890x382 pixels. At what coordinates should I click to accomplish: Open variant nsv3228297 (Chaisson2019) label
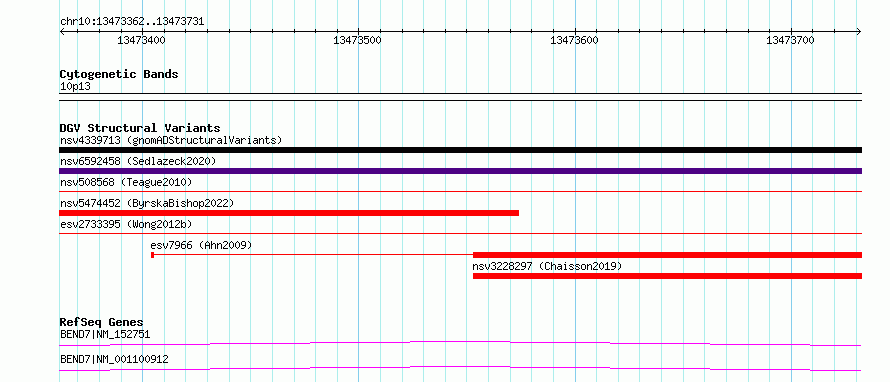coord(547,266)
